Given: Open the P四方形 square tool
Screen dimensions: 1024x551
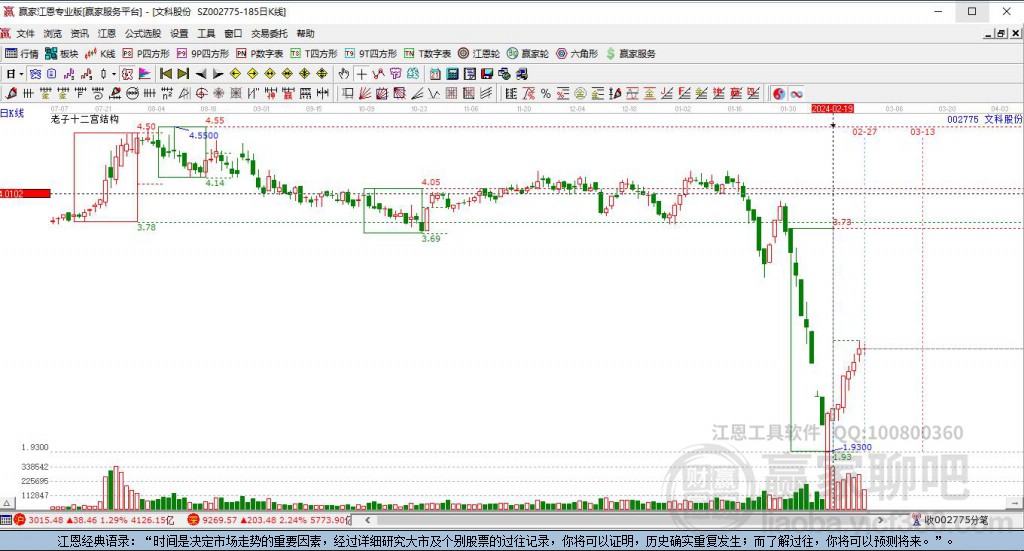Looking at the screenshot, I should 146,54.
